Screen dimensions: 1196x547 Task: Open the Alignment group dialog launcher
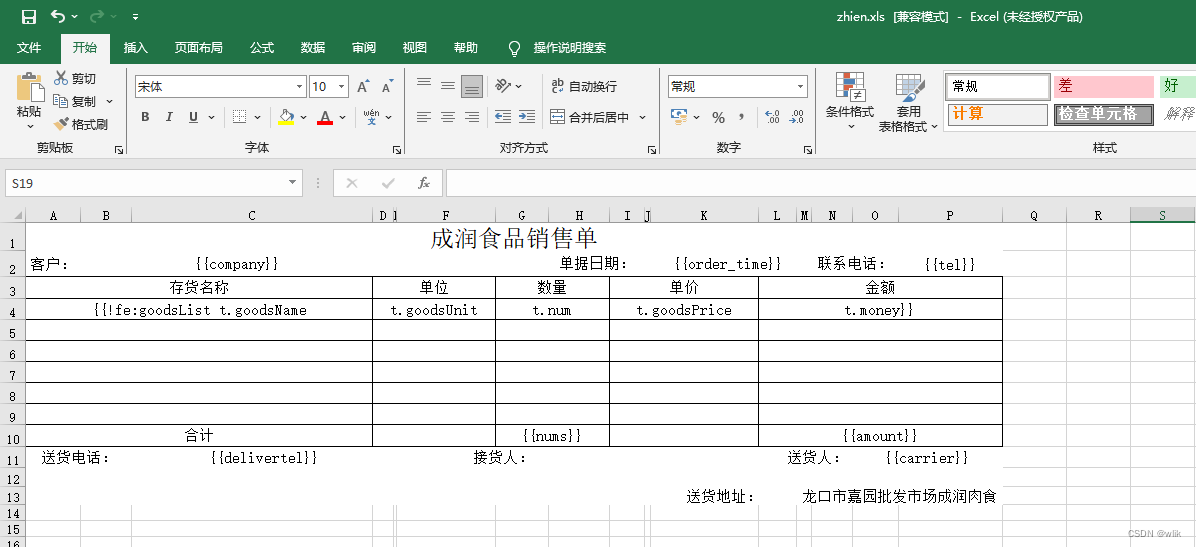651,150
